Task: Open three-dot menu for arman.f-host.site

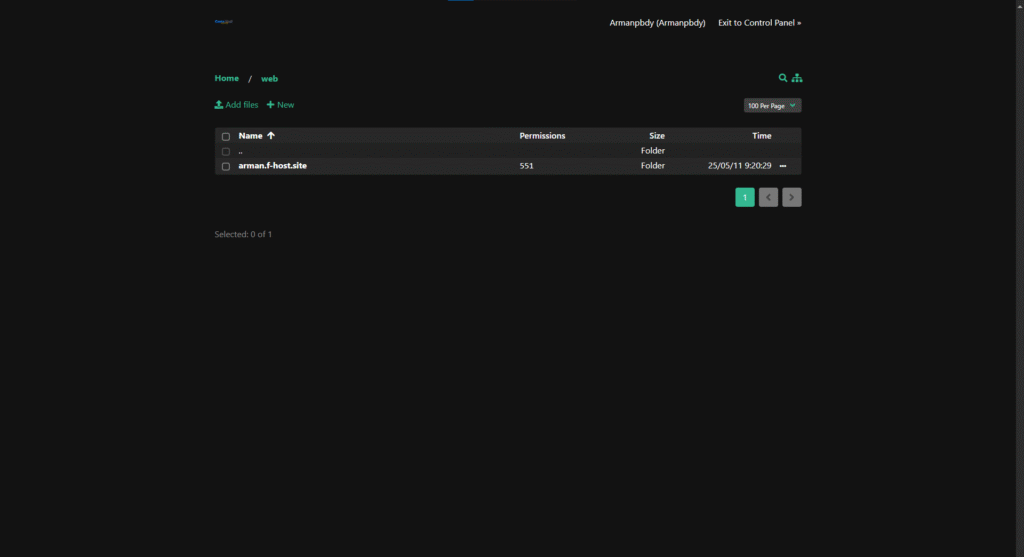Action: pos(783,166)
